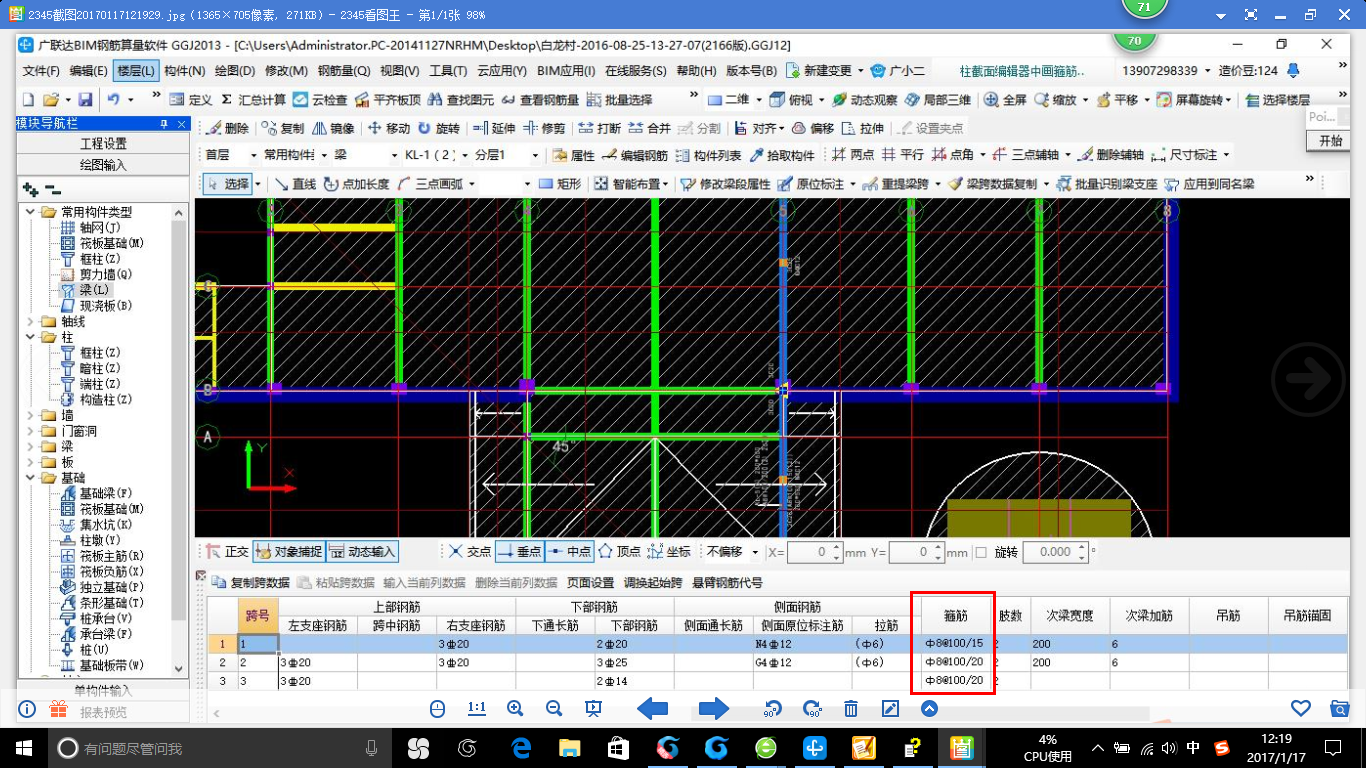Screen dimensions: 1366x768
Task: Open 查找图元 binoculars tool
Action: 461,100
